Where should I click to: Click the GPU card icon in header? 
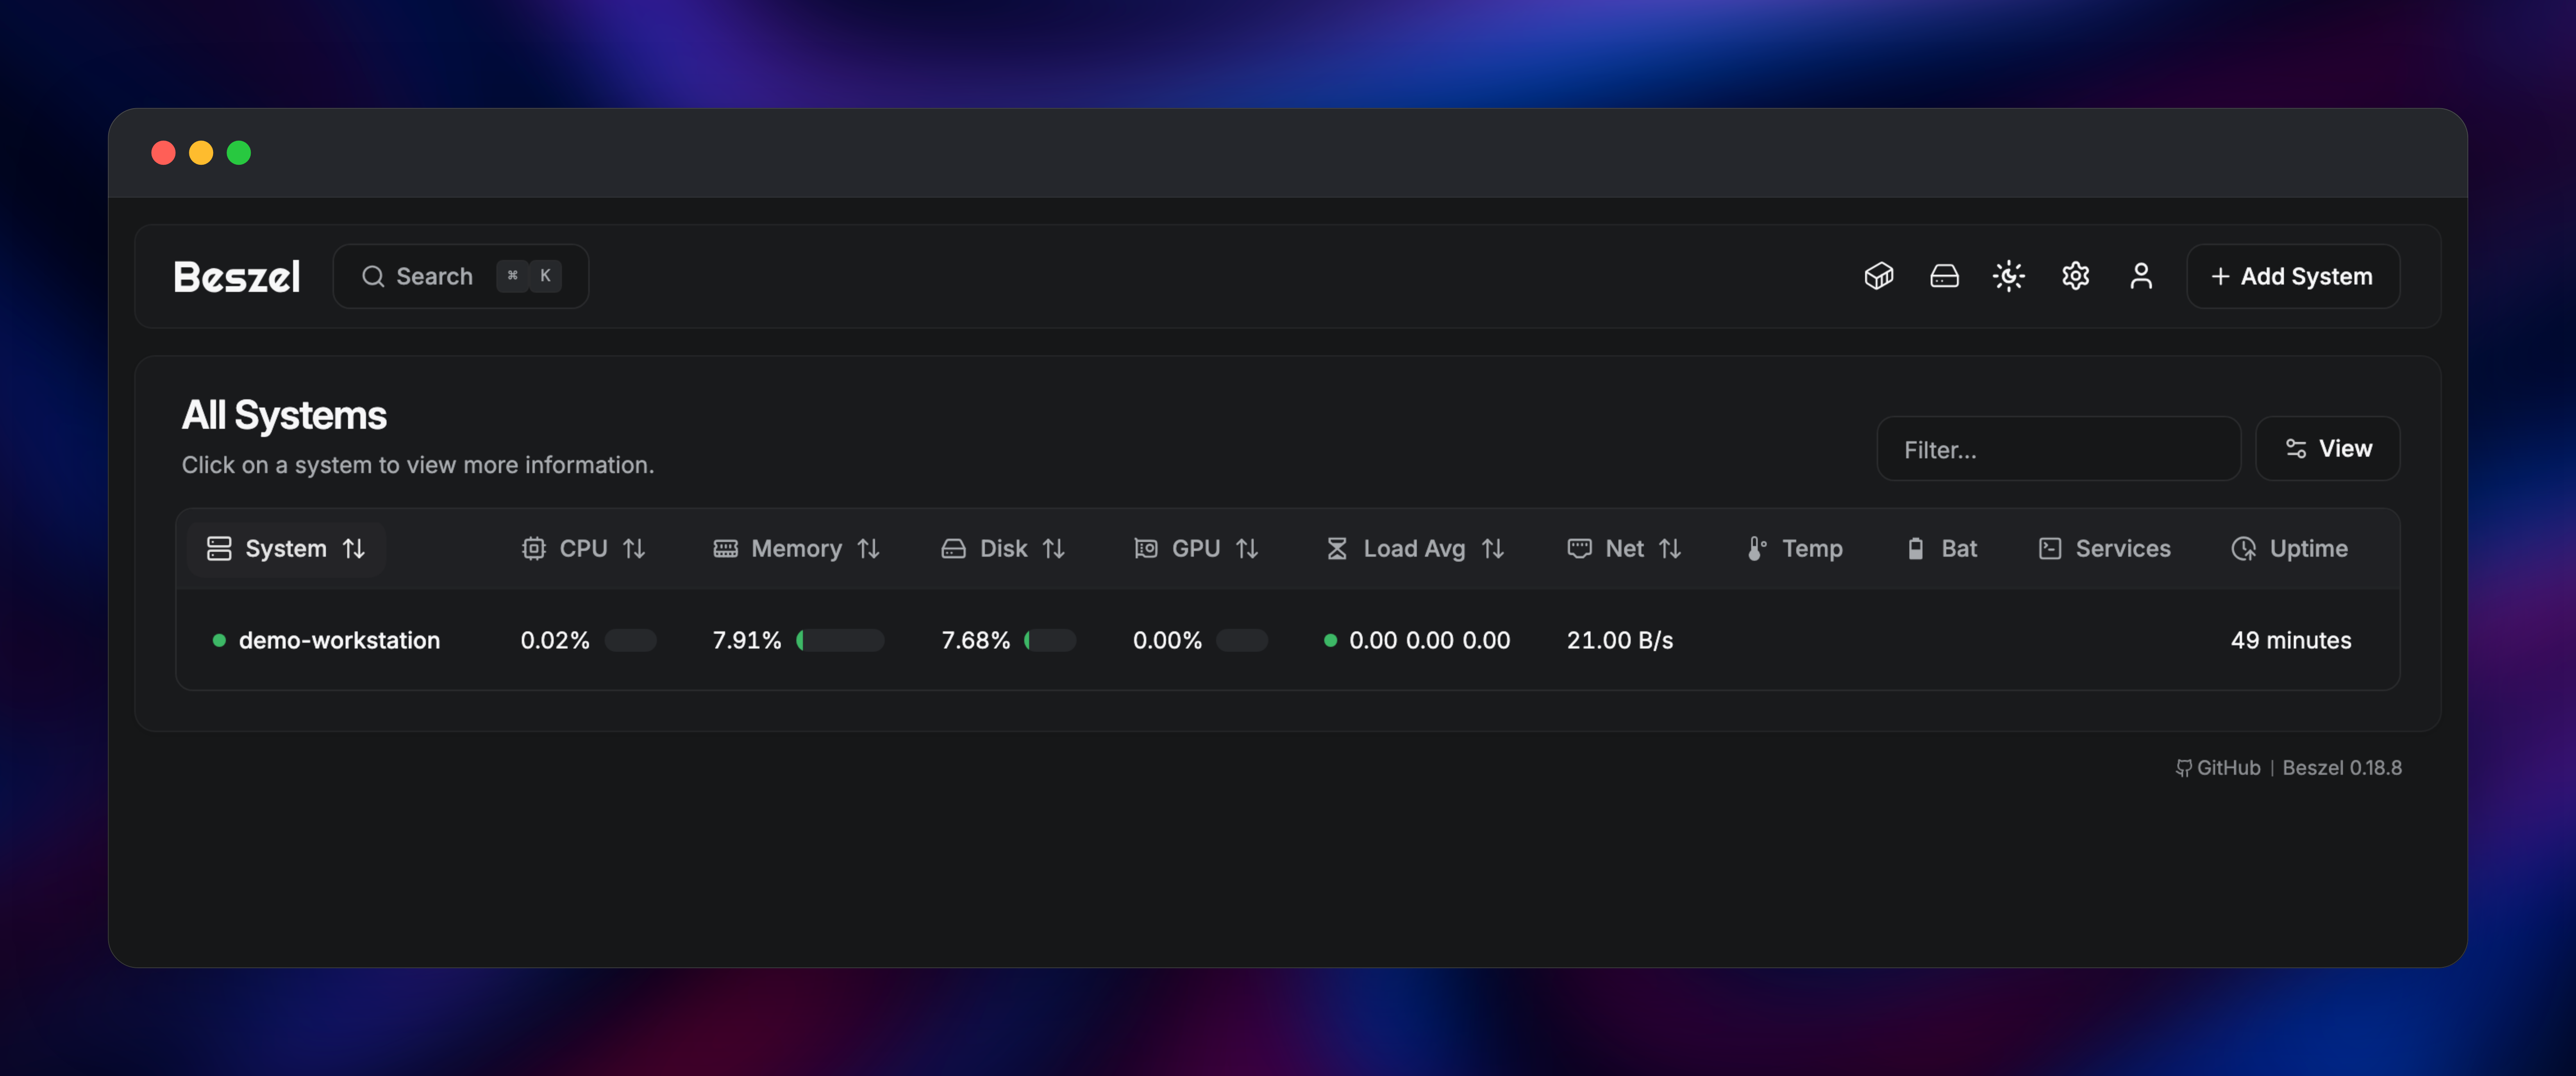point(1145,549)
